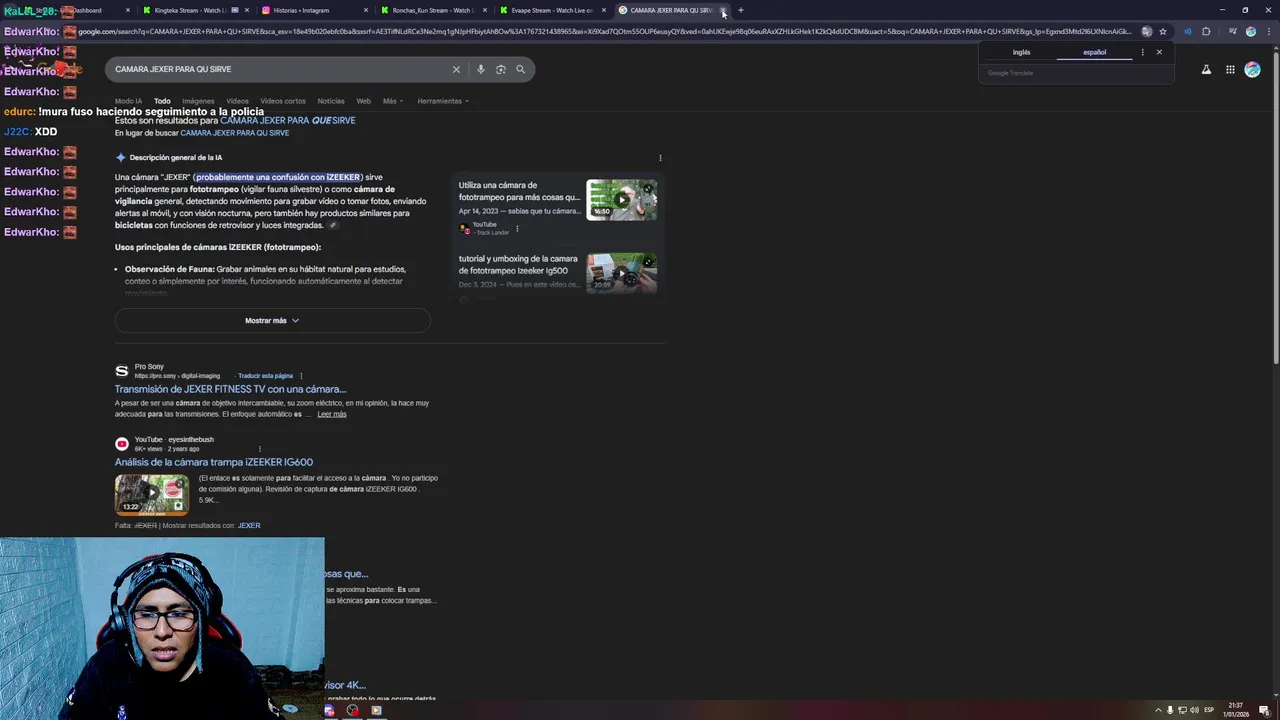Viewport: 1280px width, 720px height.
Task: Click the magnifier search submit icon
Action: pos(520,69)
